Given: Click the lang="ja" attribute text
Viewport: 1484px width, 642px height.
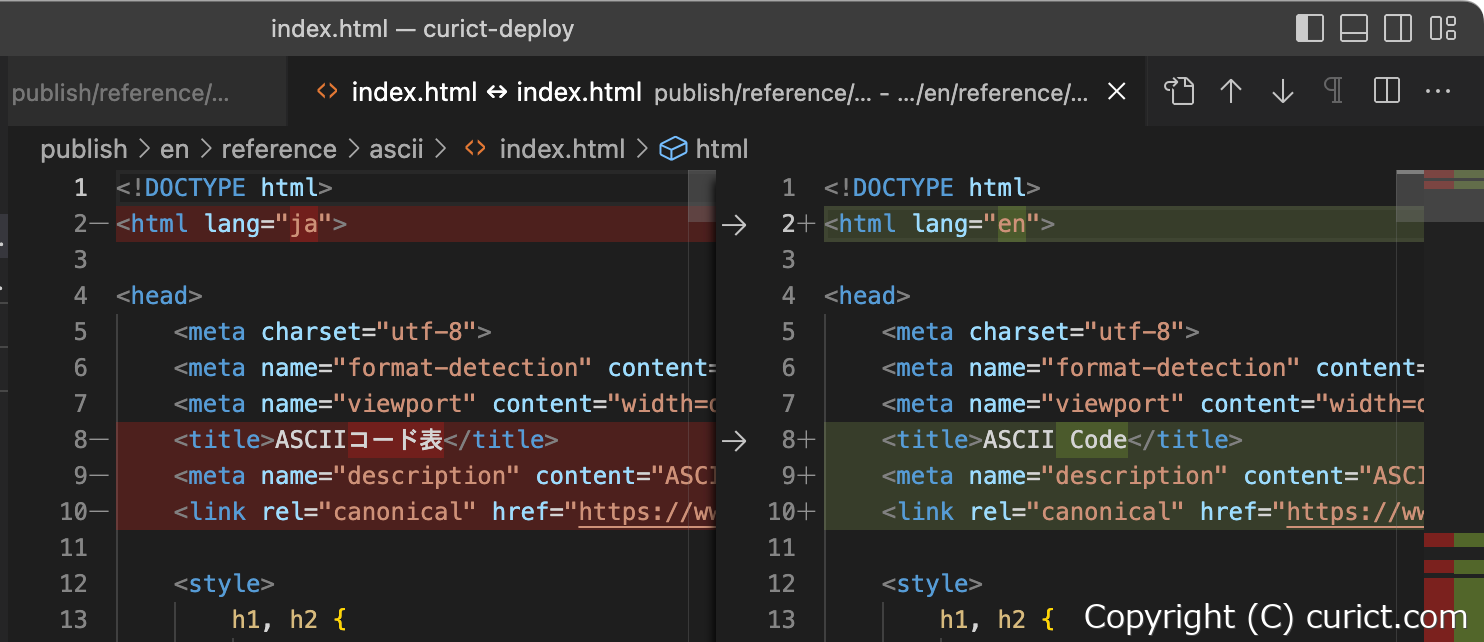Looking at the screenshot, I should (269, 224).
